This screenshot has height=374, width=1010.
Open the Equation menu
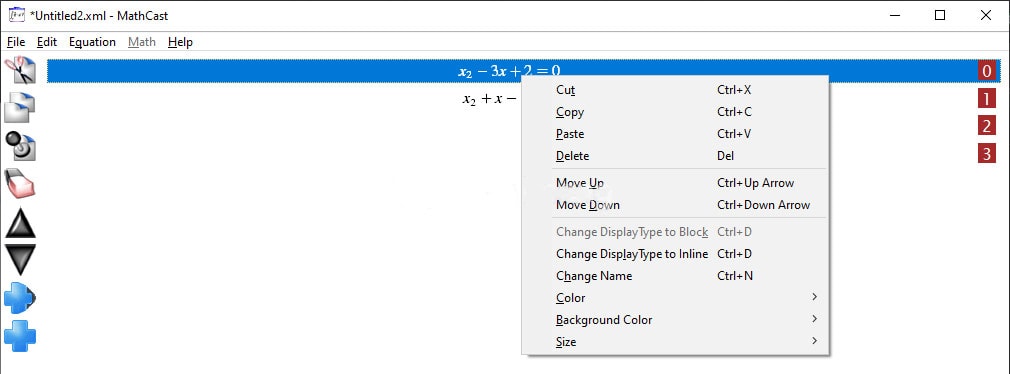point(92,42)
